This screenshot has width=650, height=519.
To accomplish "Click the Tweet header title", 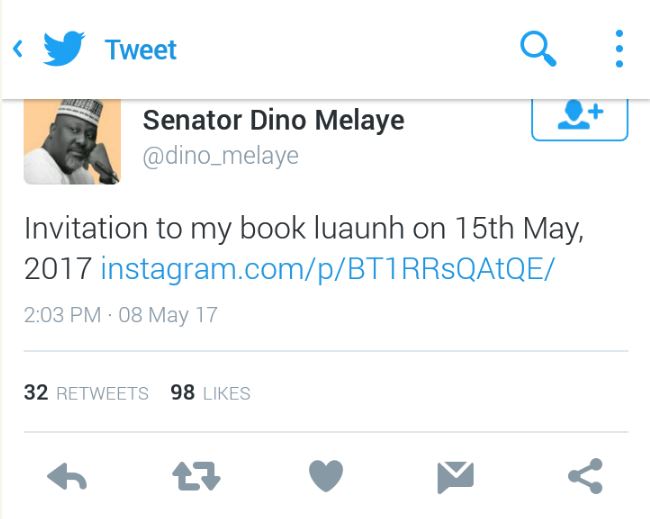I will [140, 49].
